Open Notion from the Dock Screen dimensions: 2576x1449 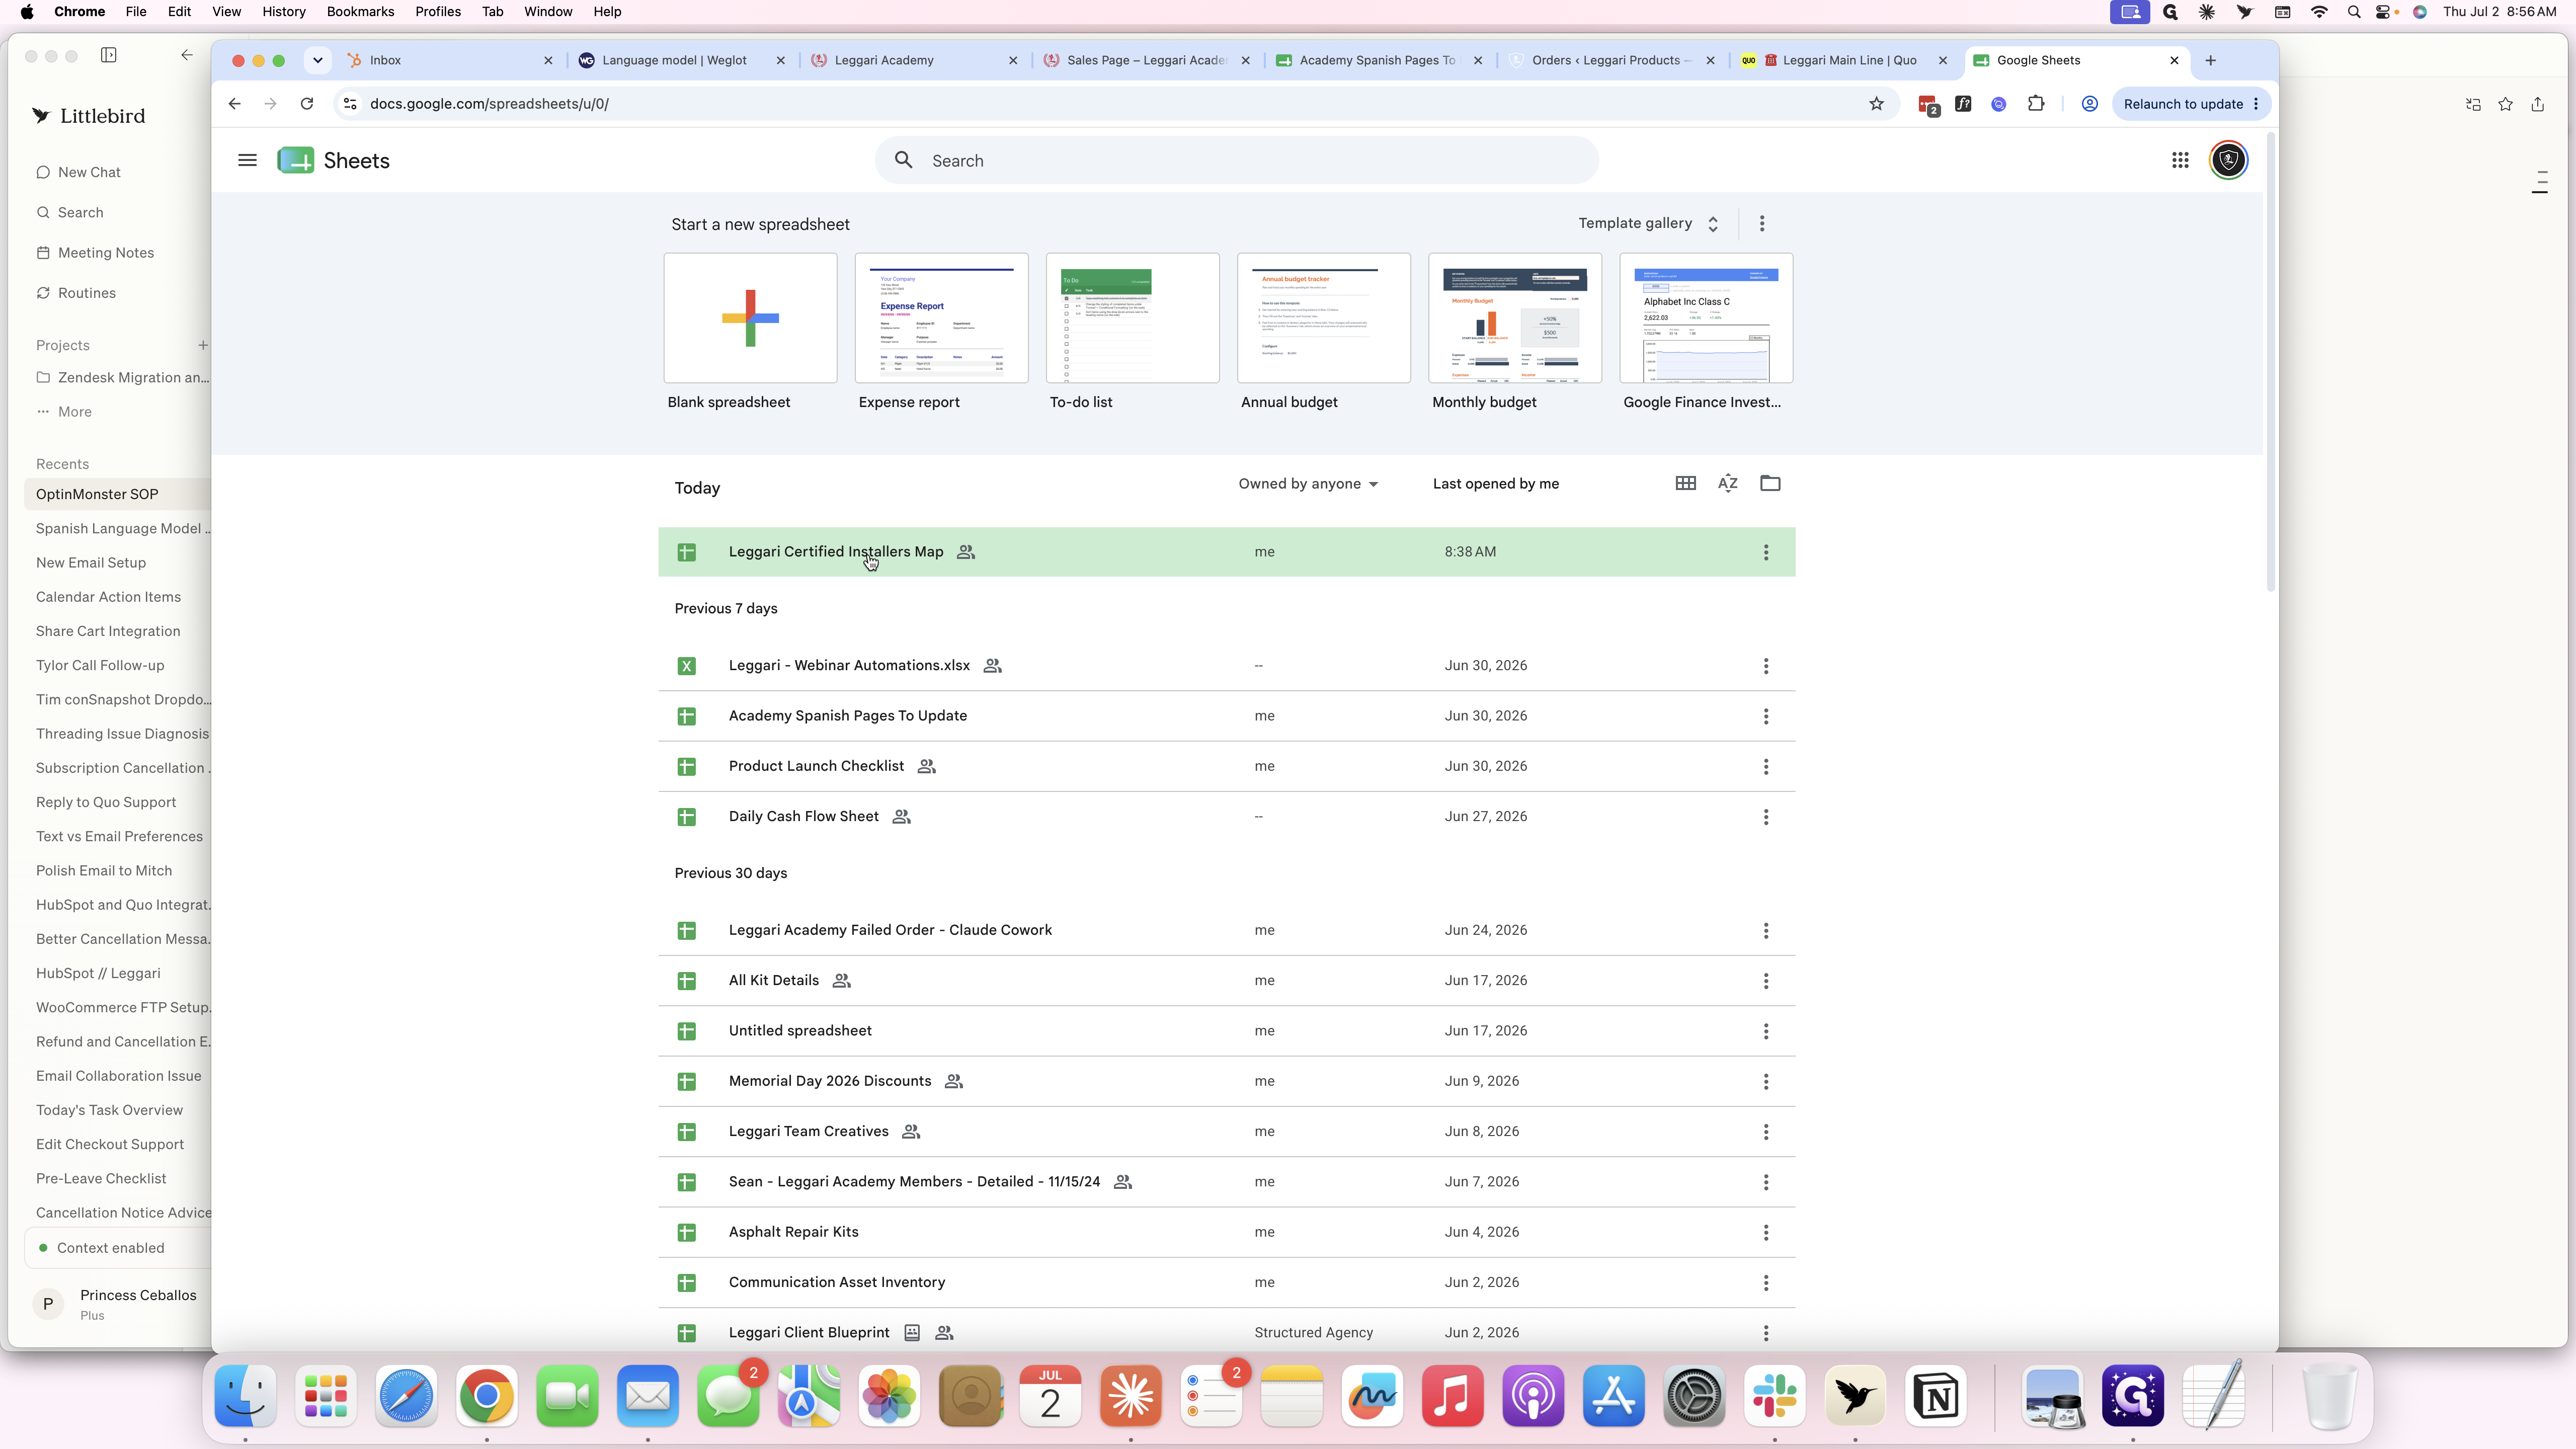point(1935,1396)
